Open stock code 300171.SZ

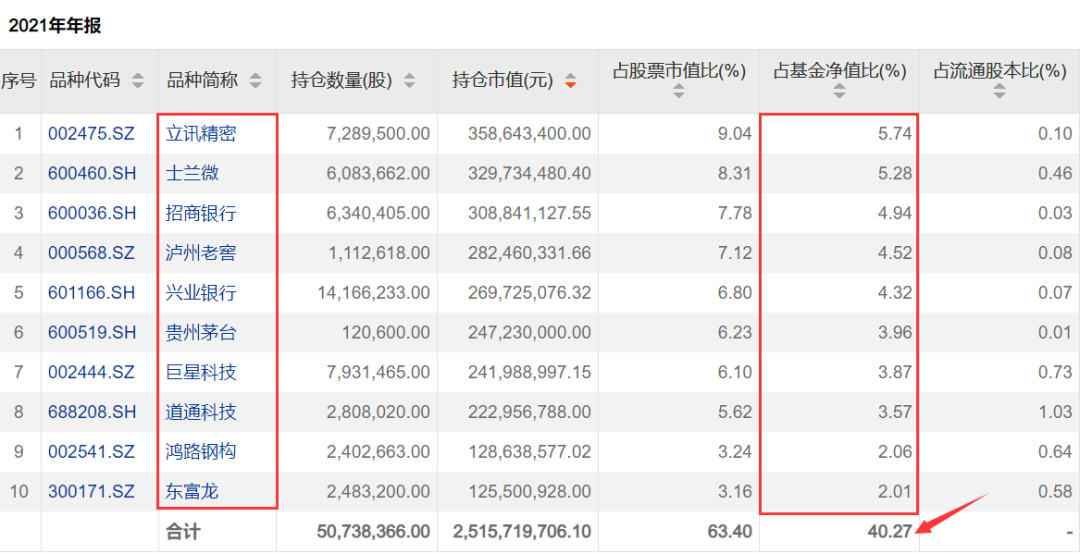point(91,493)
